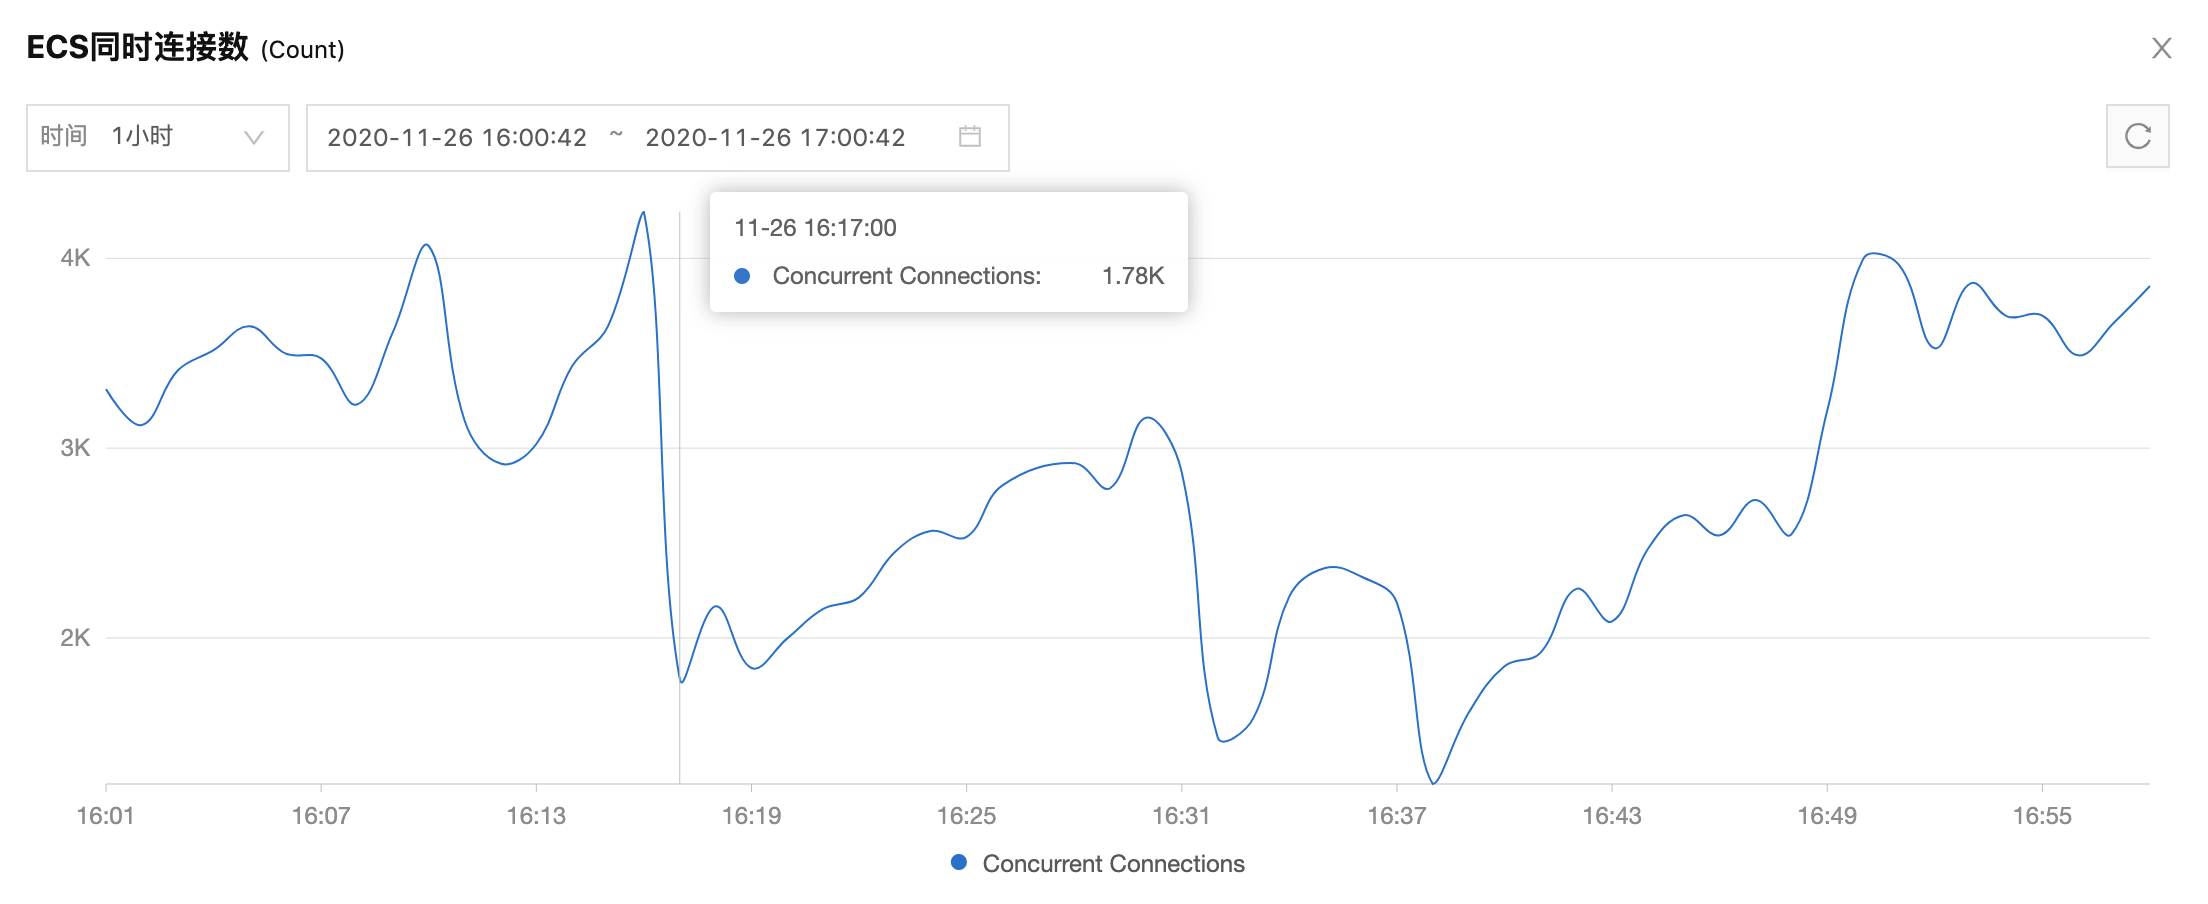Click the 4K y-axis label
The image size is (2208, 904).
click(75, 258)
